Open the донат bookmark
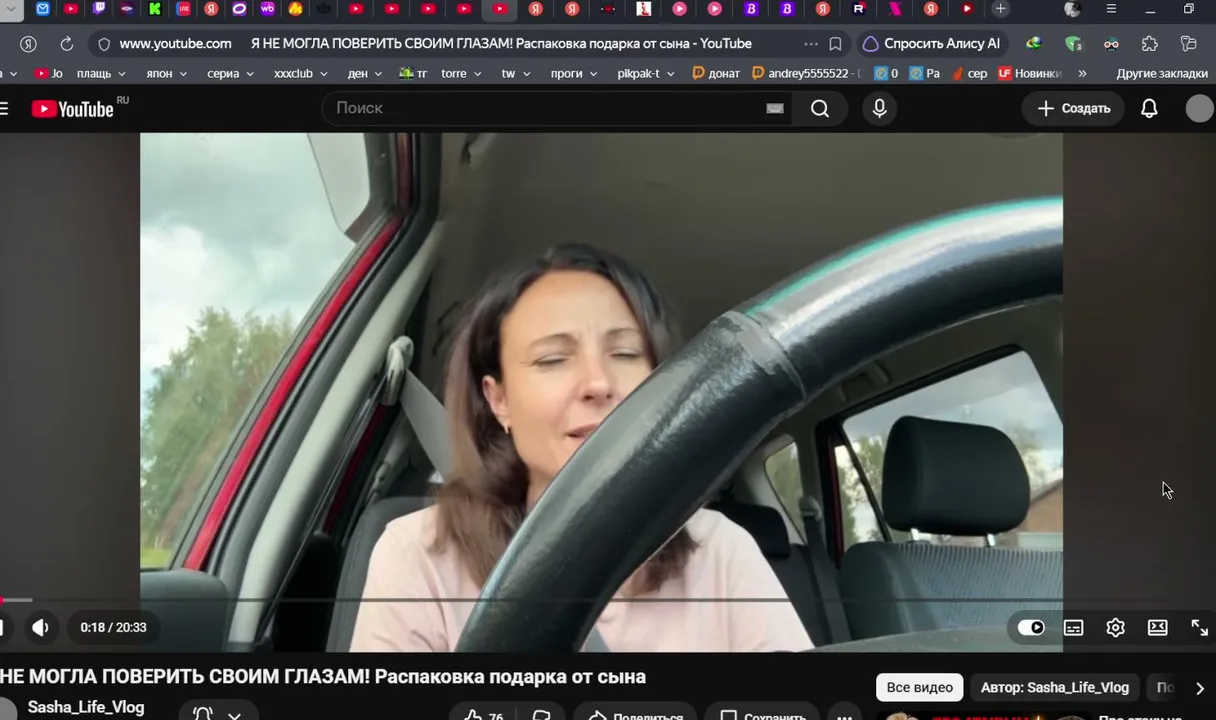 pos(716,74)
